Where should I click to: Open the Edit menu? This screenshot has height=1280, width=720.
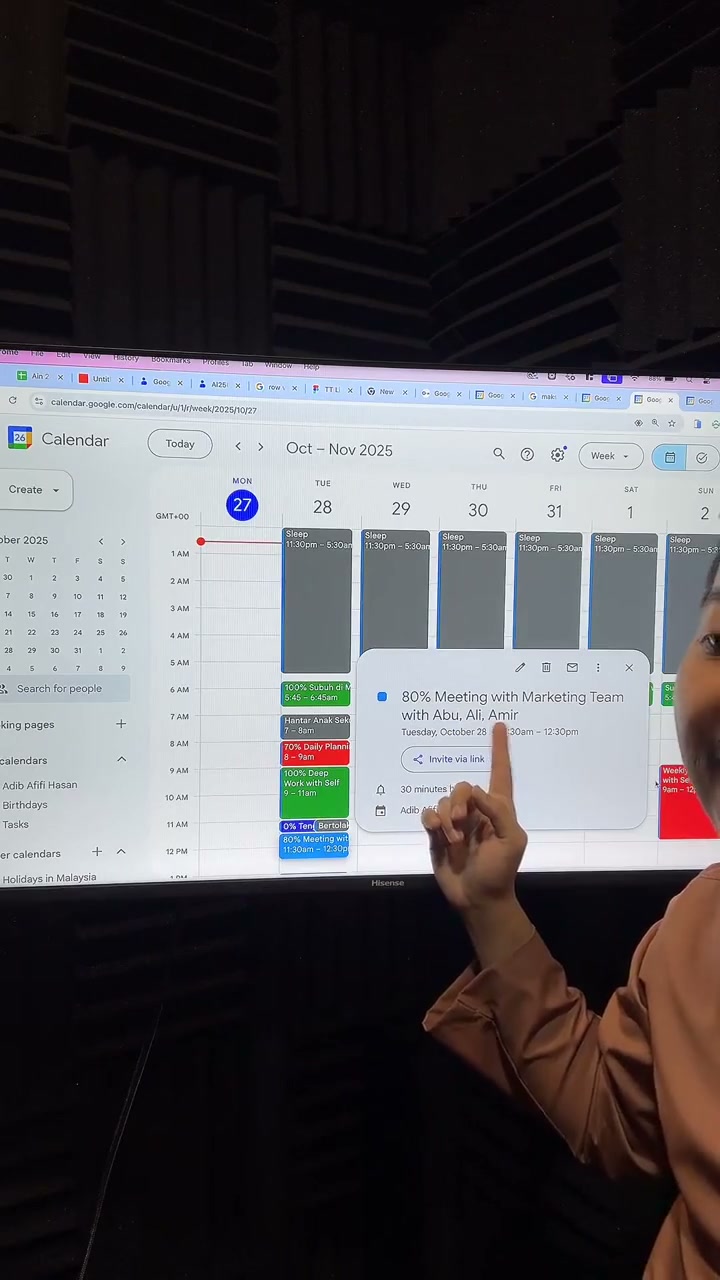pyautogui.click(x=63, y=355)
